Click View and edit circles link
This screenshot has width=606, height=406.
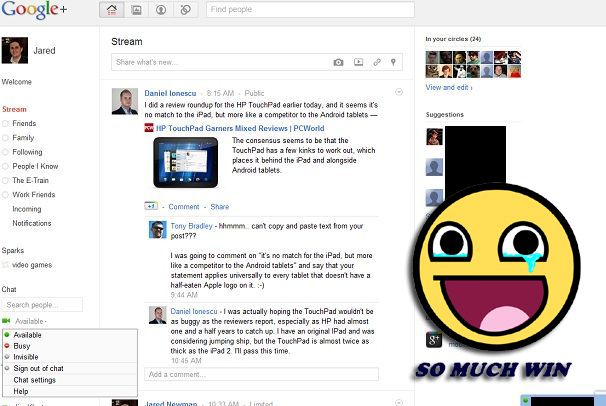449,87
